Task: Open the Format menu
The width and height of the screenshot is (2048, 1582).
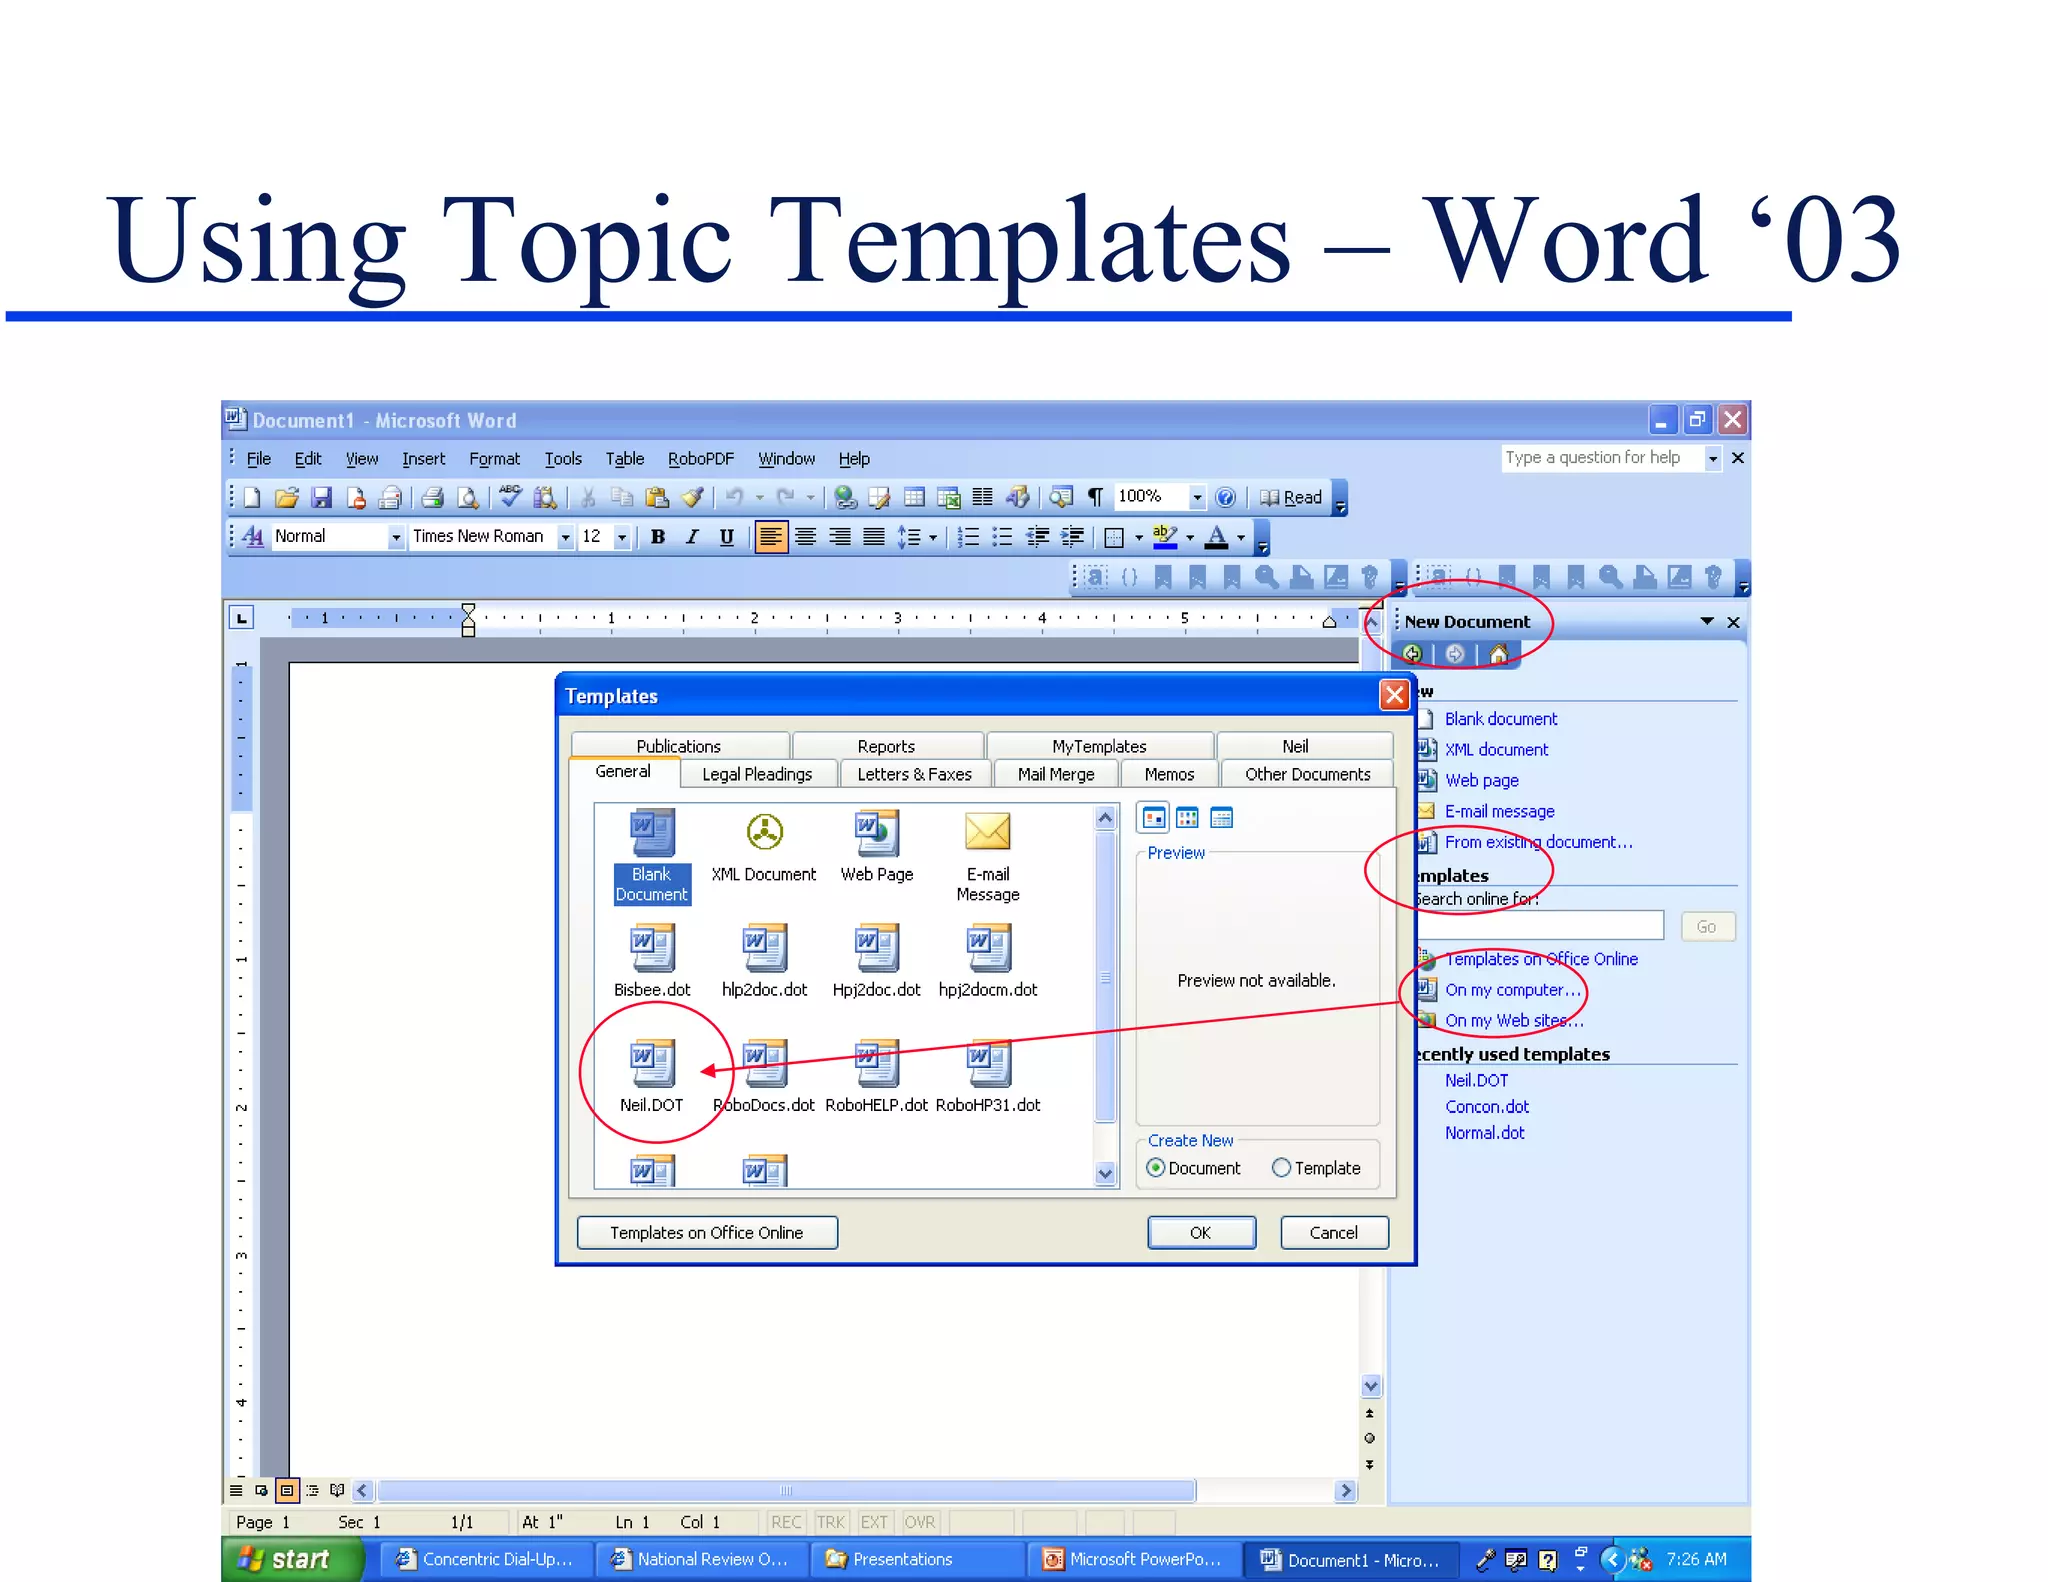Action: click(x=494, y=459)
